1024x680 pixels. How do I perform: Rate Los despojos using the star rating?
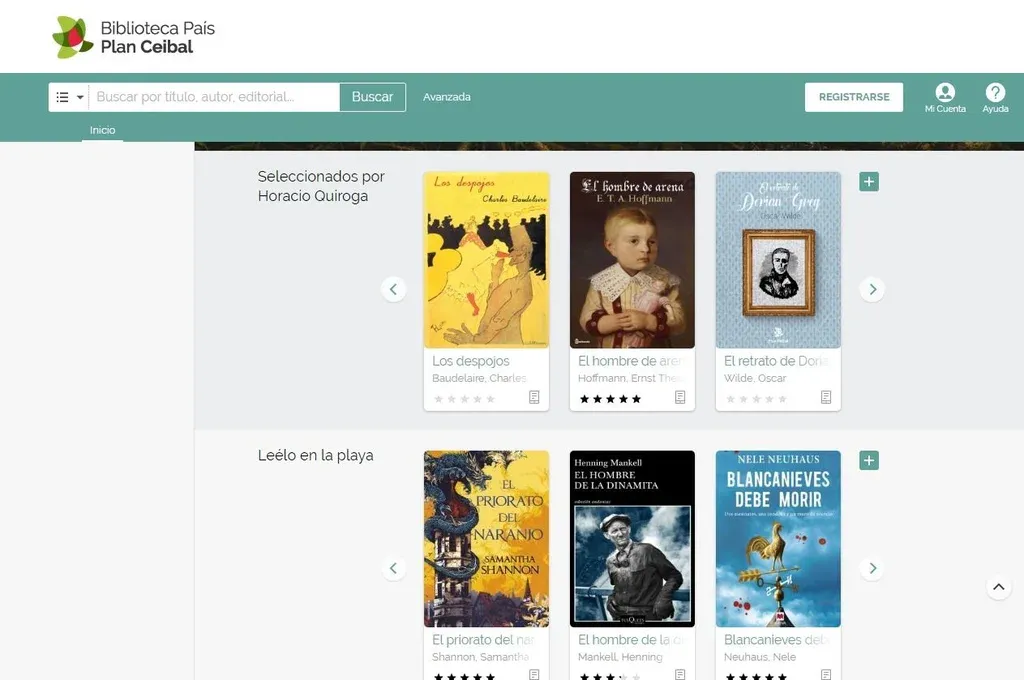[x=463, y=399]
